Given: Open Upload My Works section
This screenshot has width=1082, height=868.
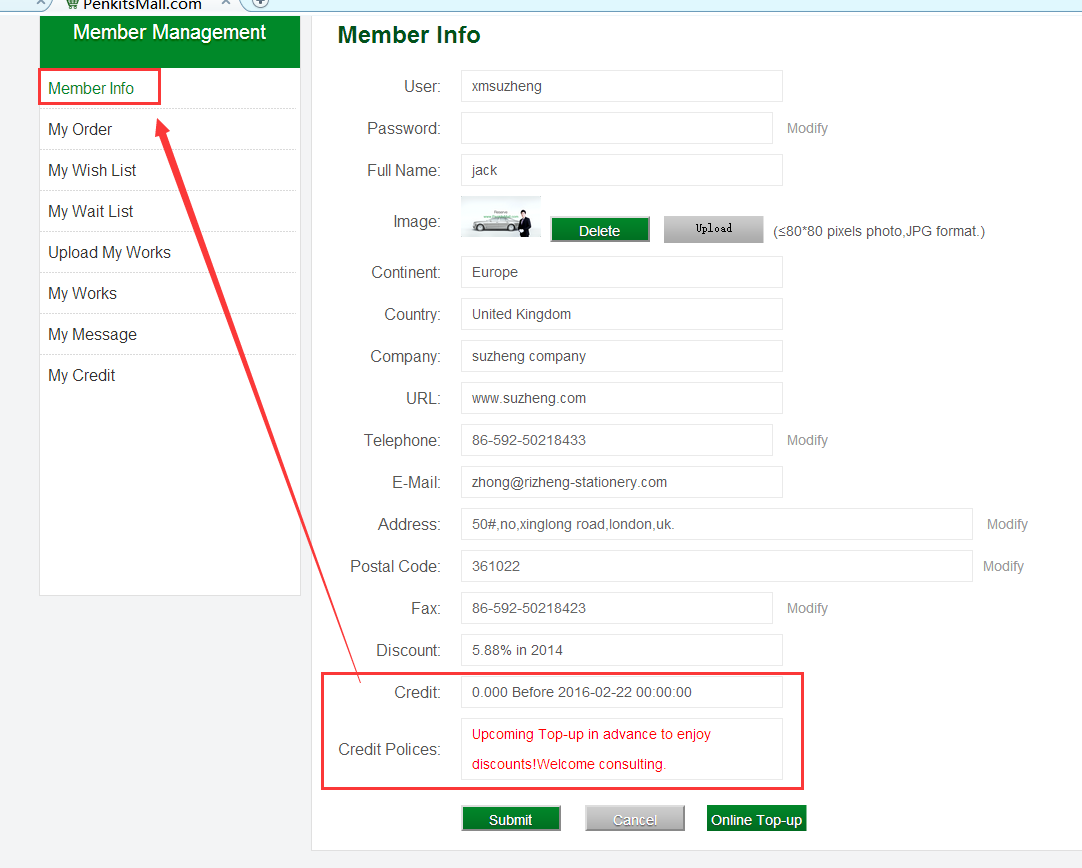Looking at the screenshot, I should tap(109, 252).
